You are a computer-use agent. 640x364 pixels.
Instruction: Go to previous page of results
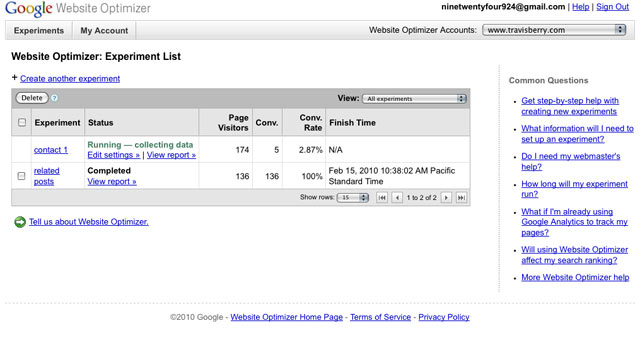click(x=397, y=198)
